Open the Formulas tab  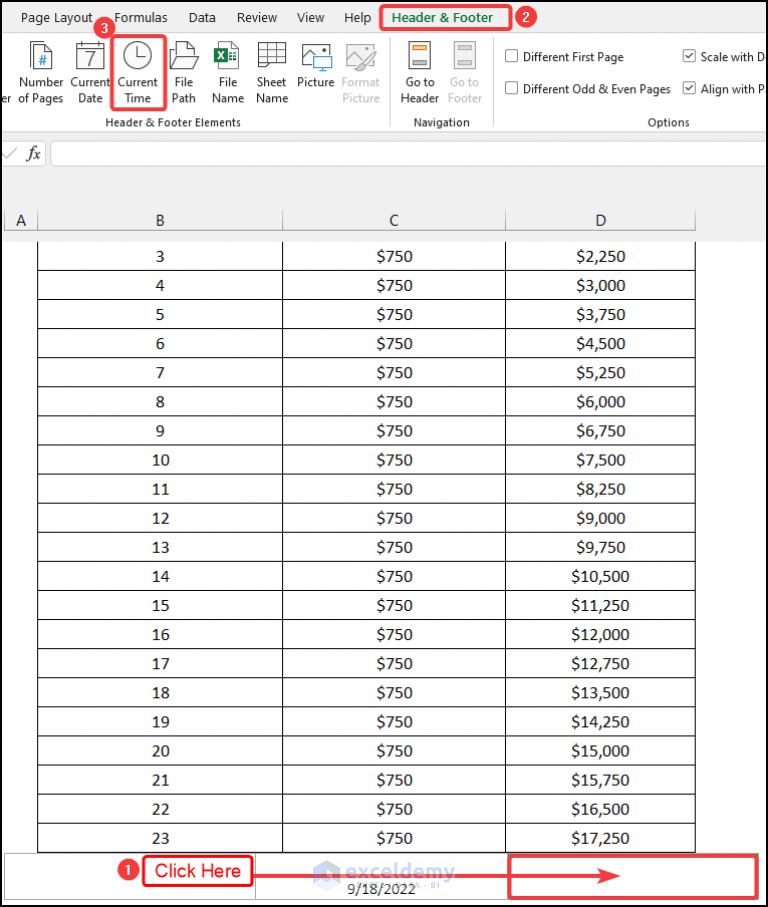(141, 17)
